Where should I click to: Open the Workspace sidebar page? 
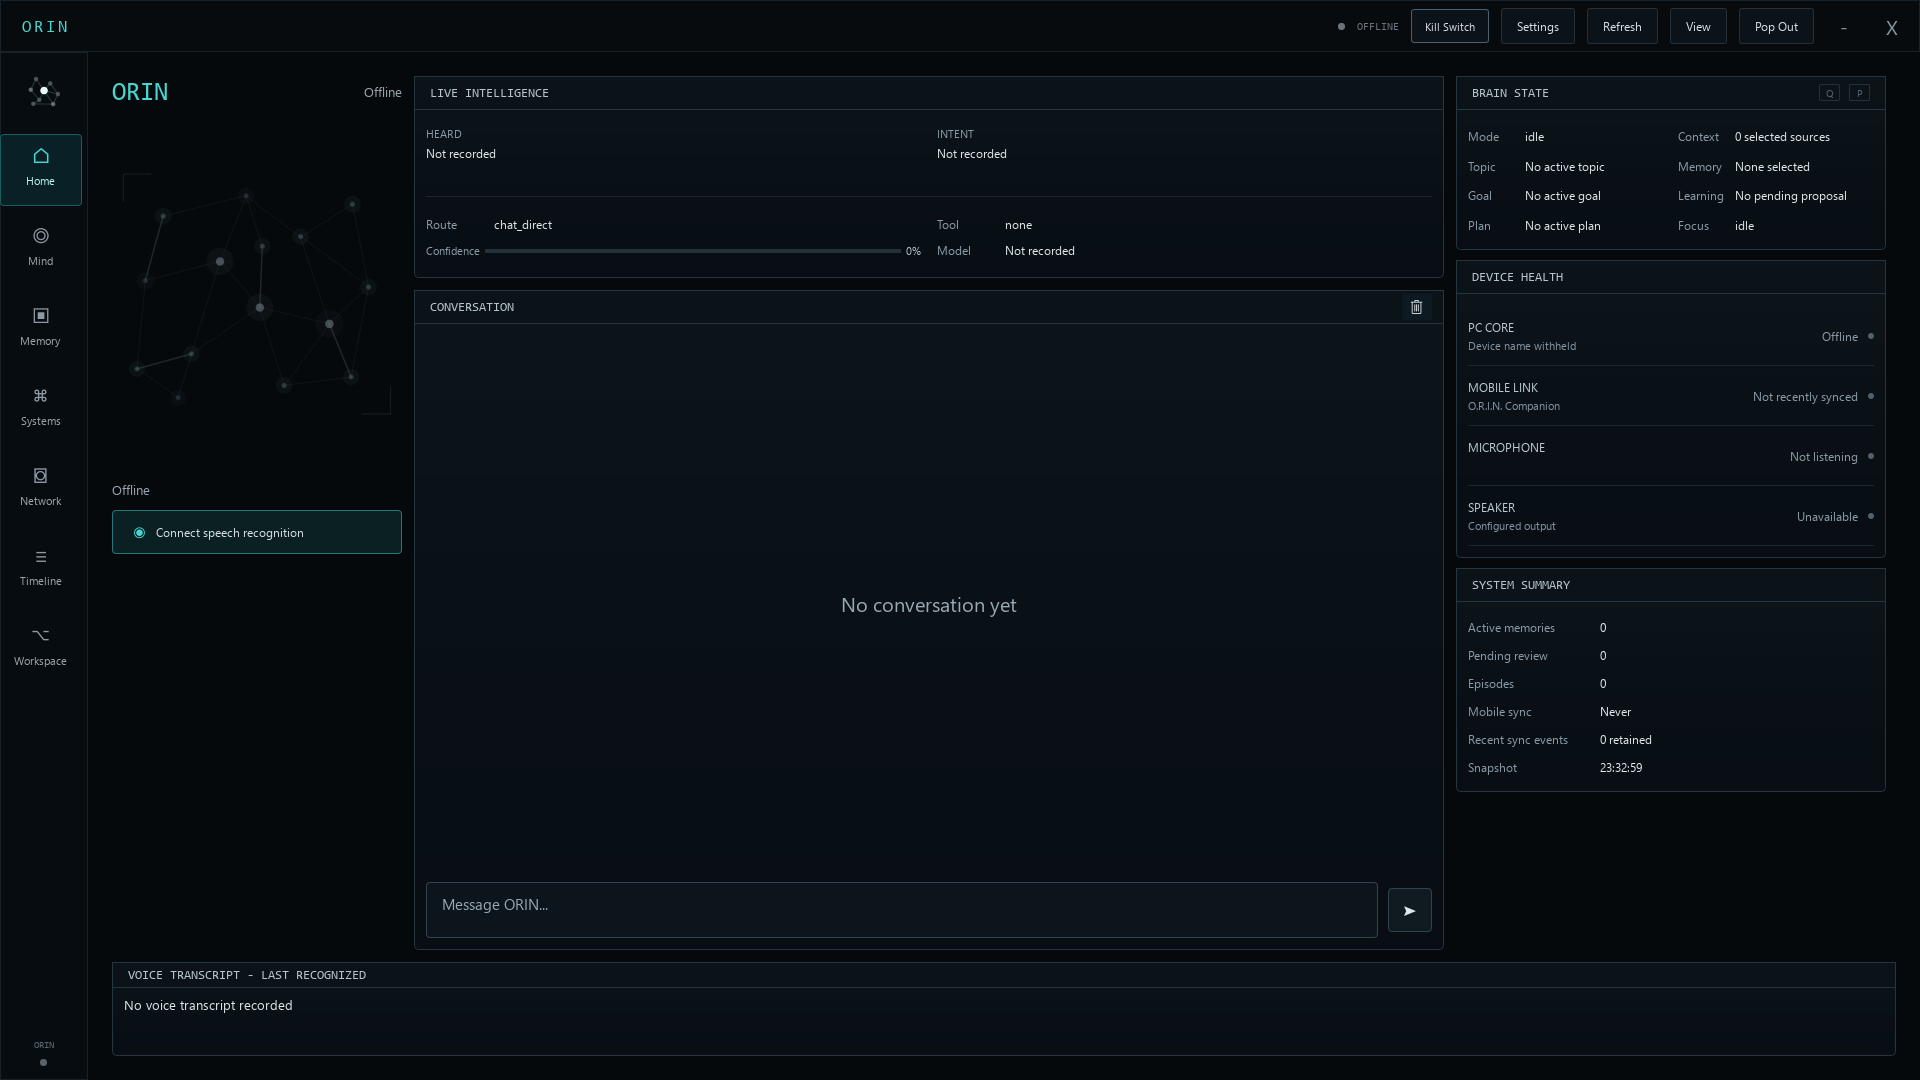pyautogui.click(x=41, y=648)
